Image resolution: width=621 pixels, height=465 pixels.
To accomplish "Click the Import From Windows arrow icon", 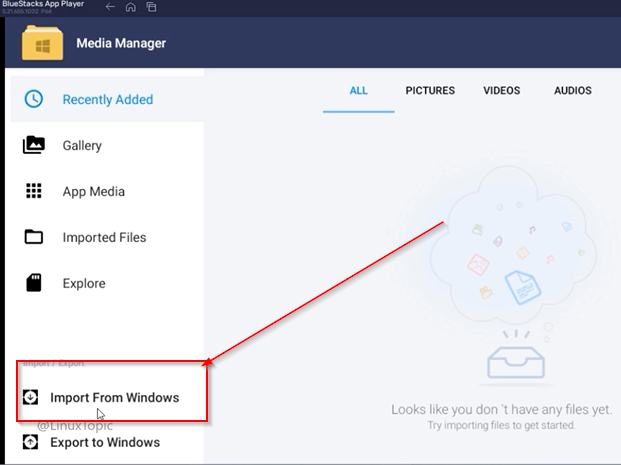I will pyautogui.click(x=30, y=397).
